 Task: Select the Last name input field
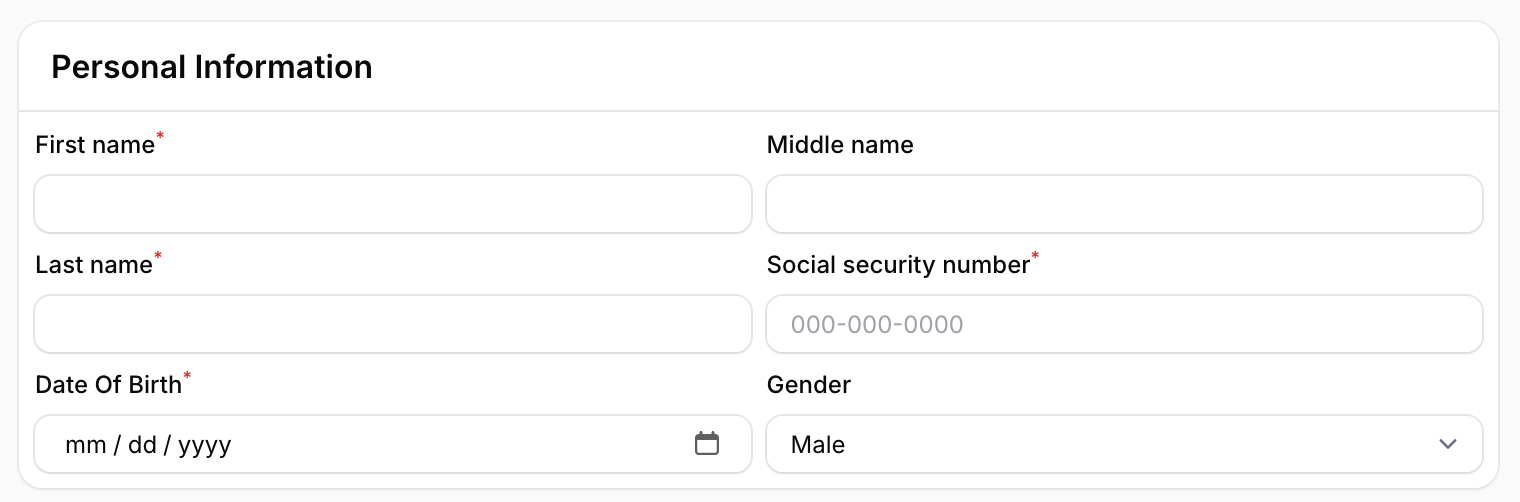click(392, 324)
